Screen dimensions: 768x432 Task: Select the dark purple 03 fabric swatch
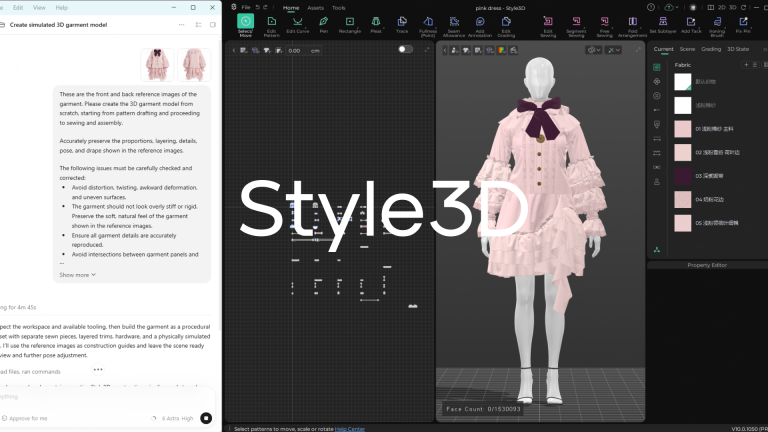pos(682,176)
